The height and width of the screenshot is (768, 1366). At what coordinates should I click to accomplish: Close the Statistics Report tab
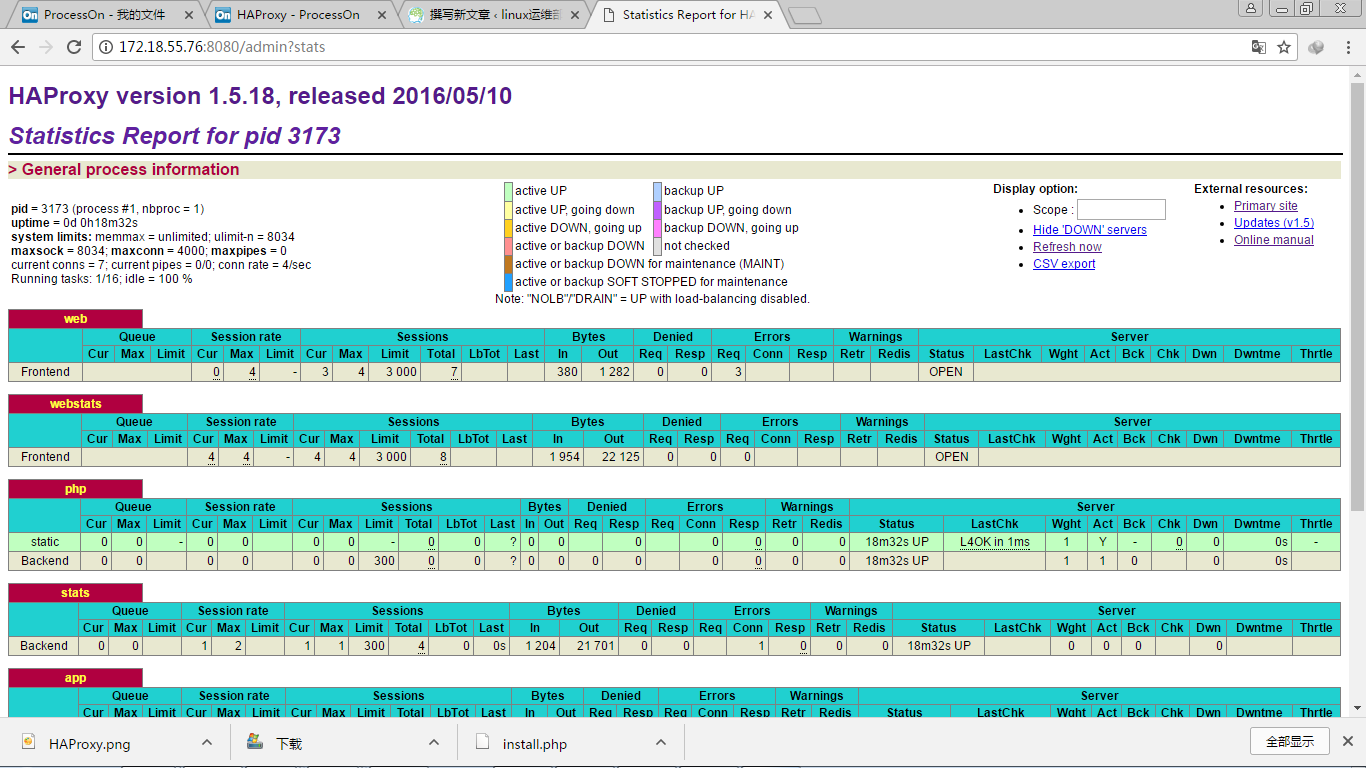(x=766, y=15)
